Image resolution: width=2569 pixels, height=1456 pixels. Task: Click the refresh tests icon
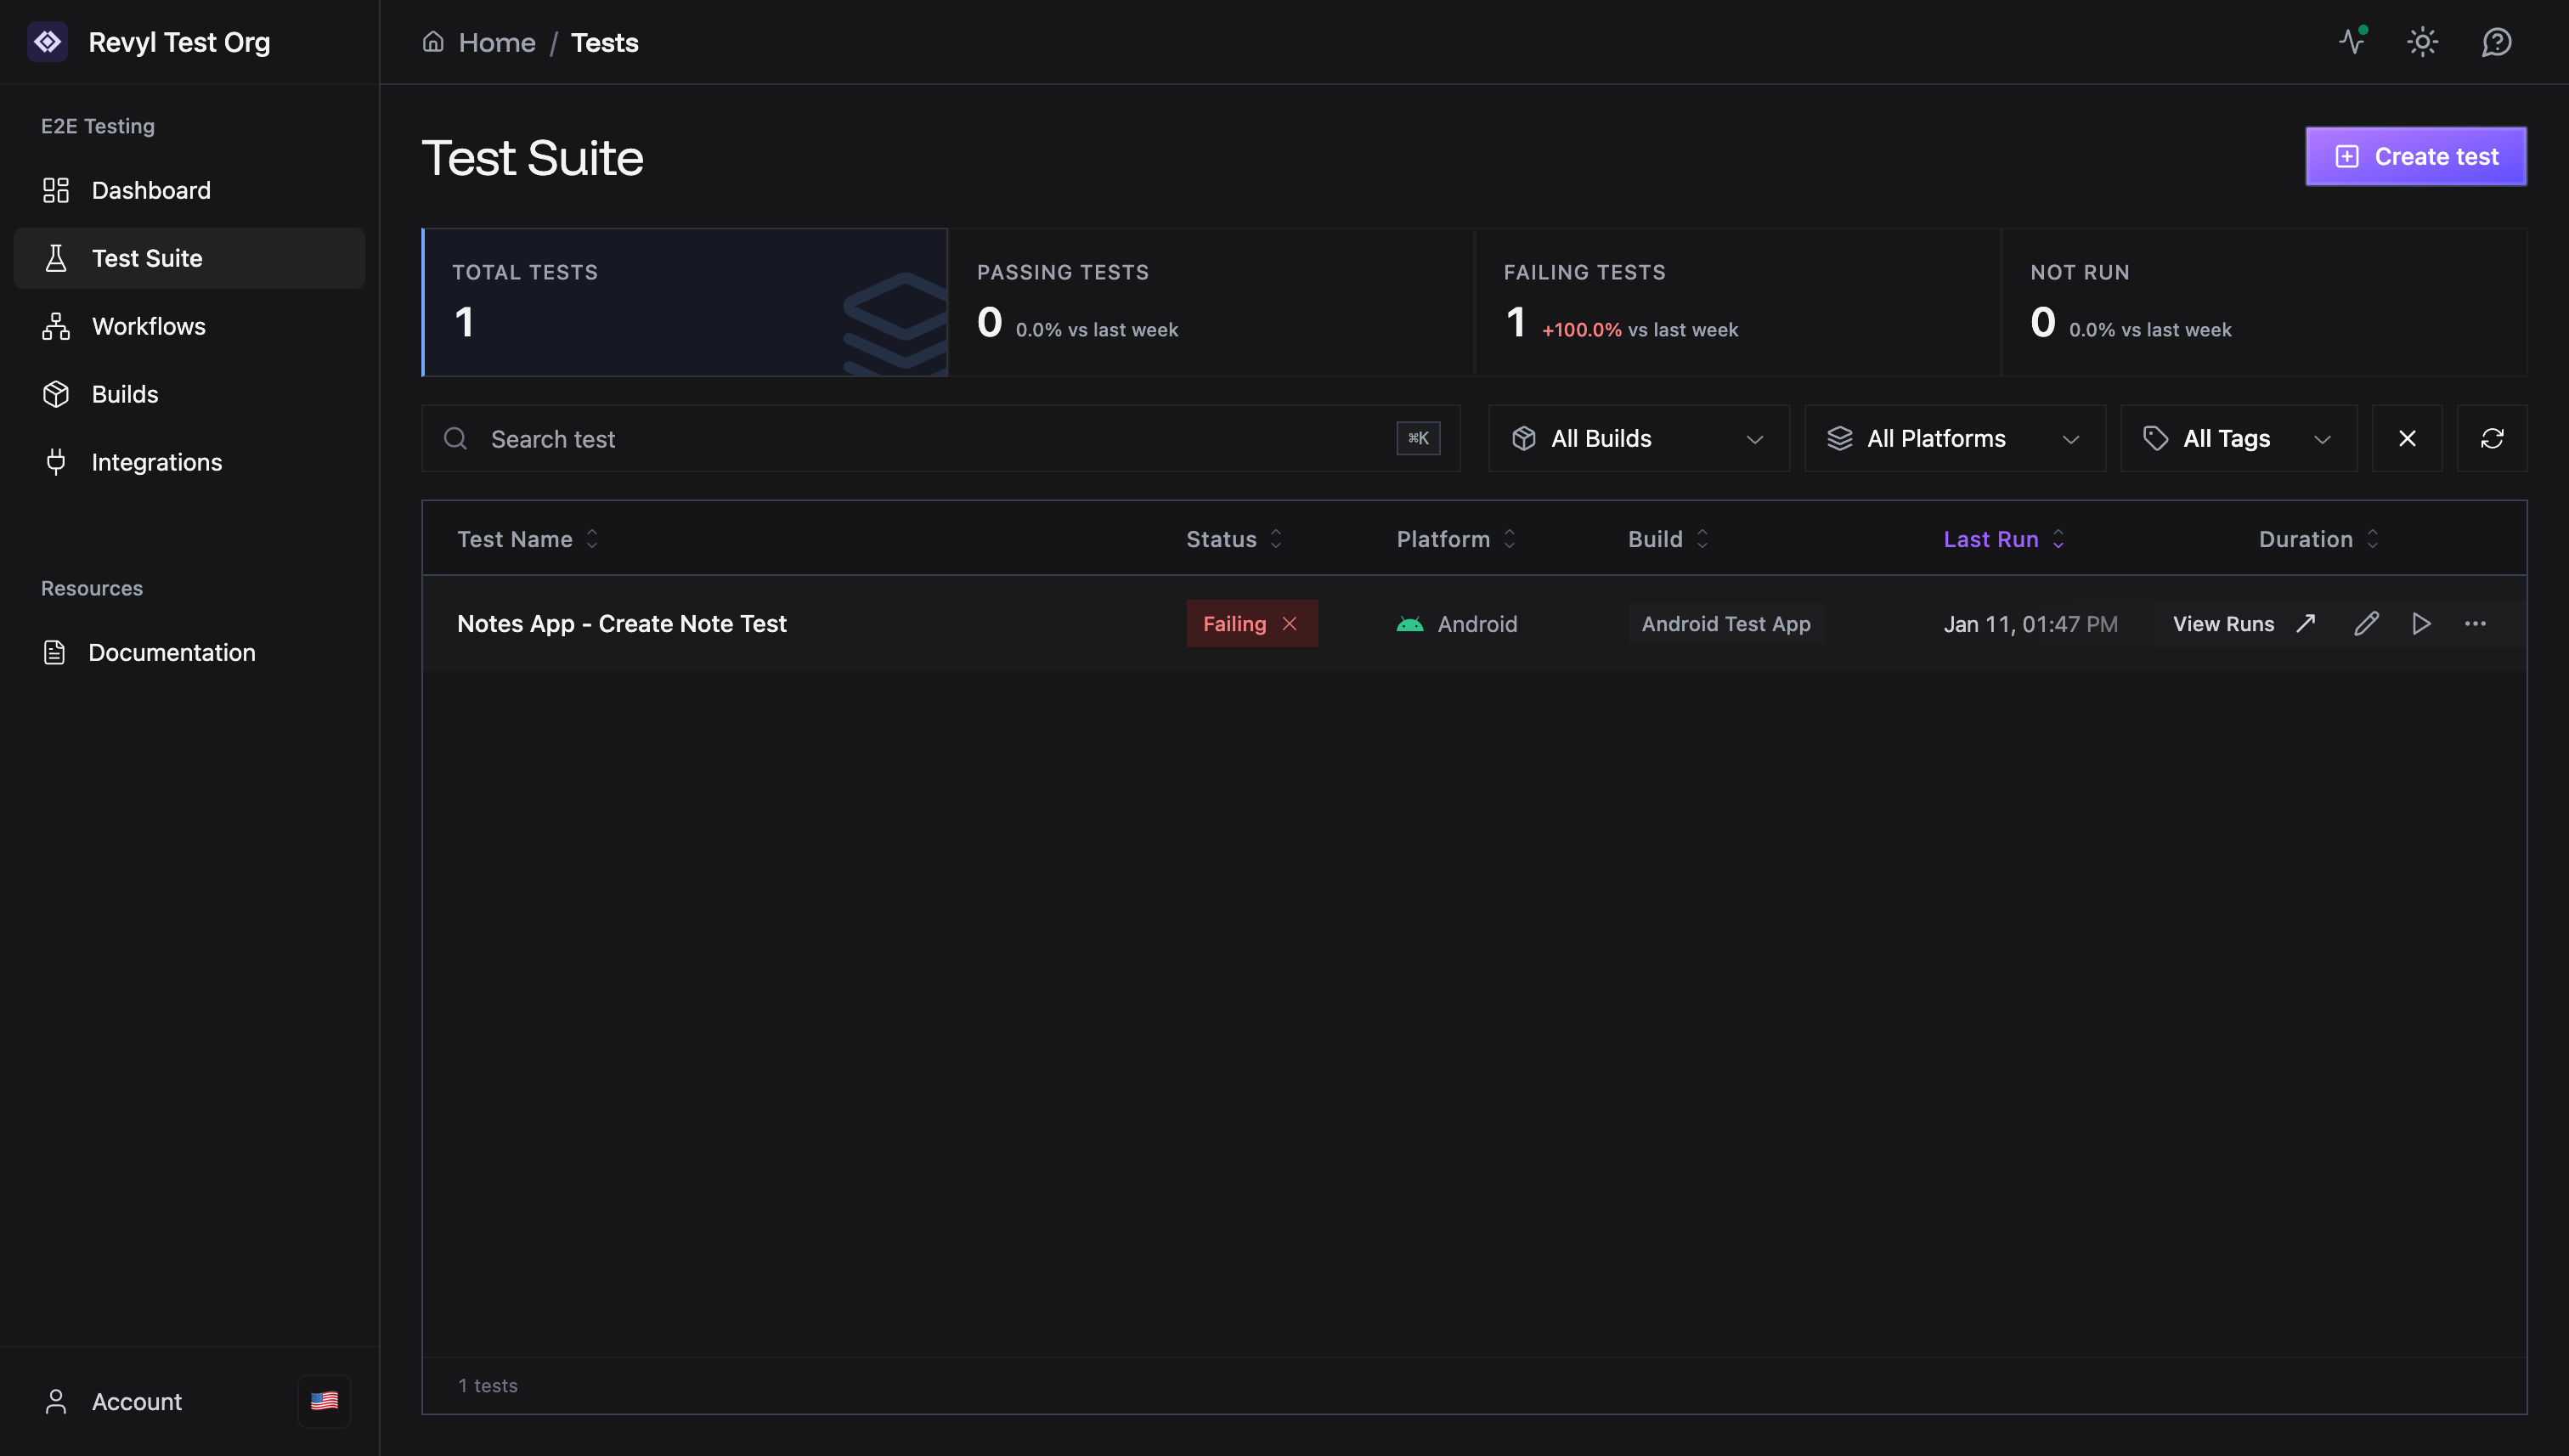2491,438
